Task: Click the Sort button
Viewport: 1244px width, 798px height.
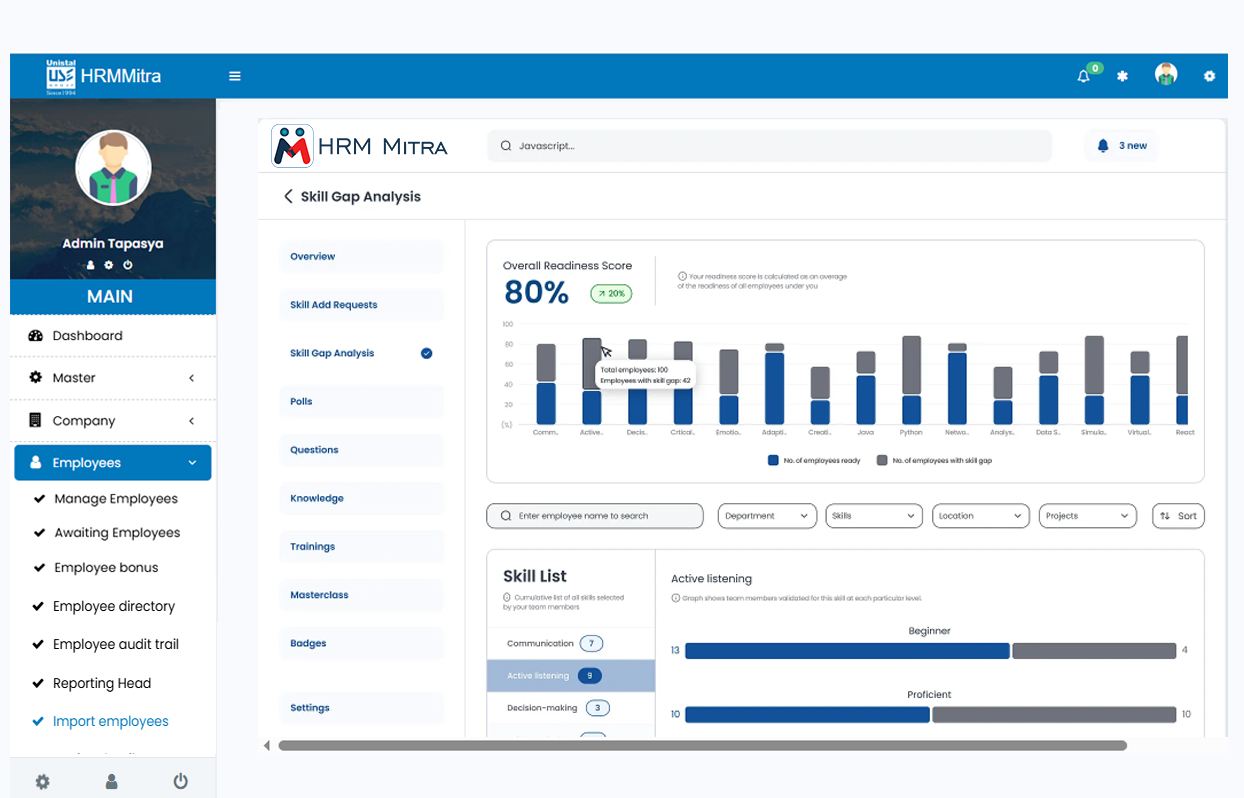Action: (1178, 516)
